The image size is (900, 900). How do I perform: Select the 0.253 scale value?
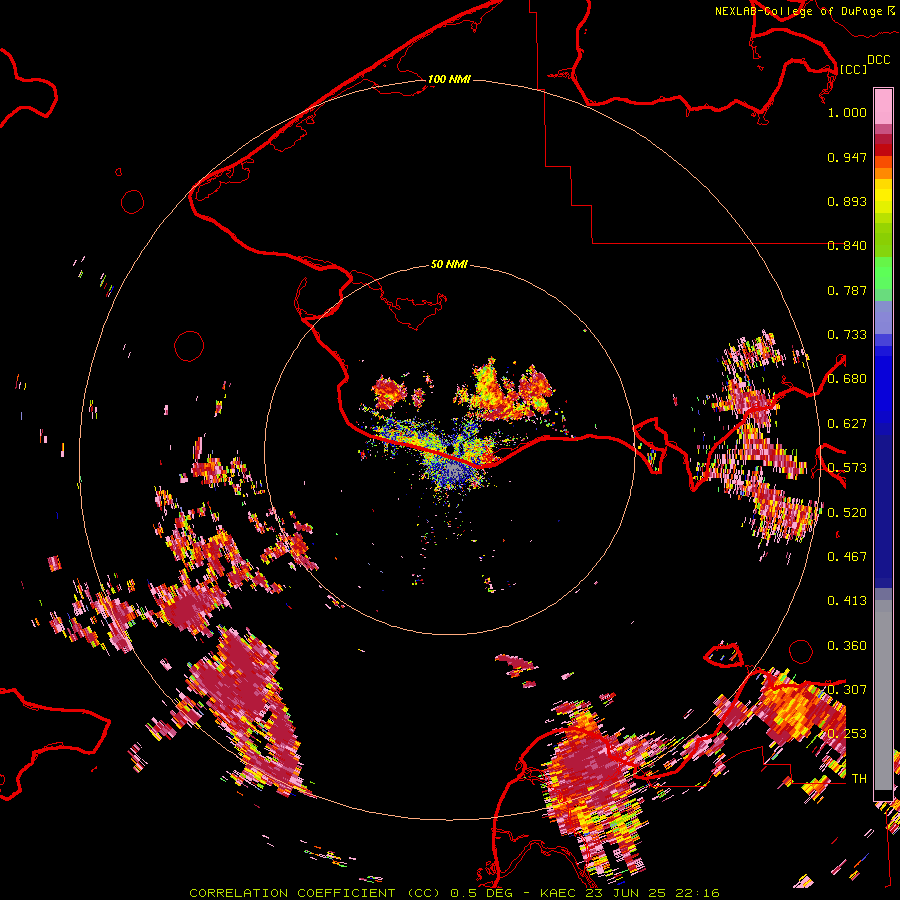click(847, 734)
